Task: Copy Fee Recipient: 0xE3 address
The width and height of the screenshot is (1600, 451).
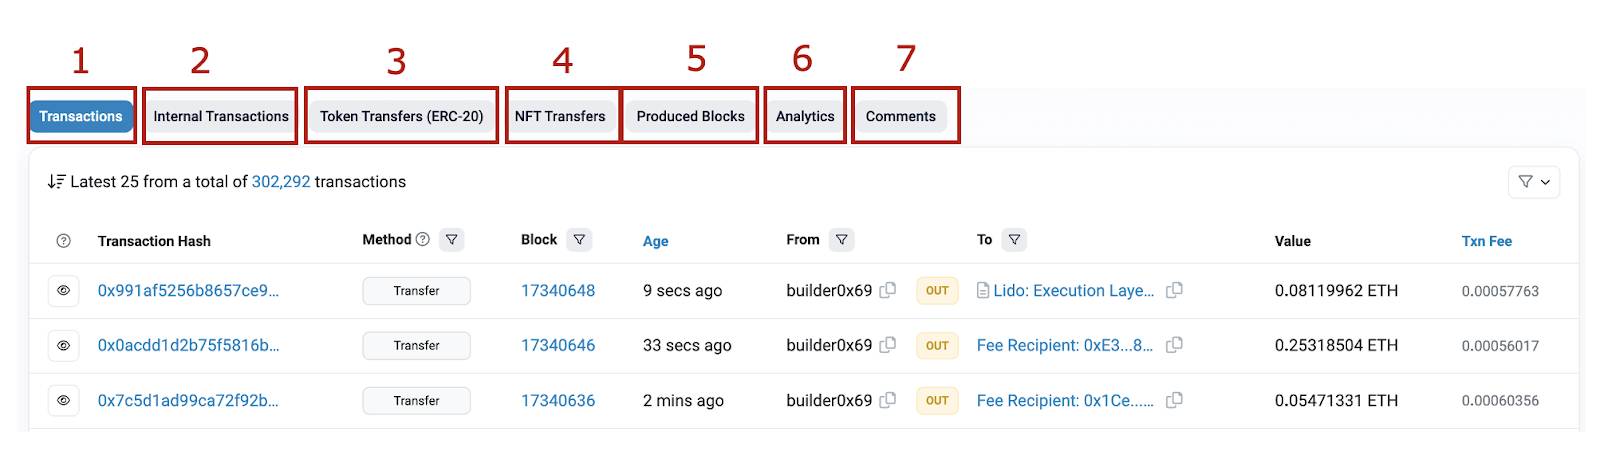Action: tap(1174, 345)
